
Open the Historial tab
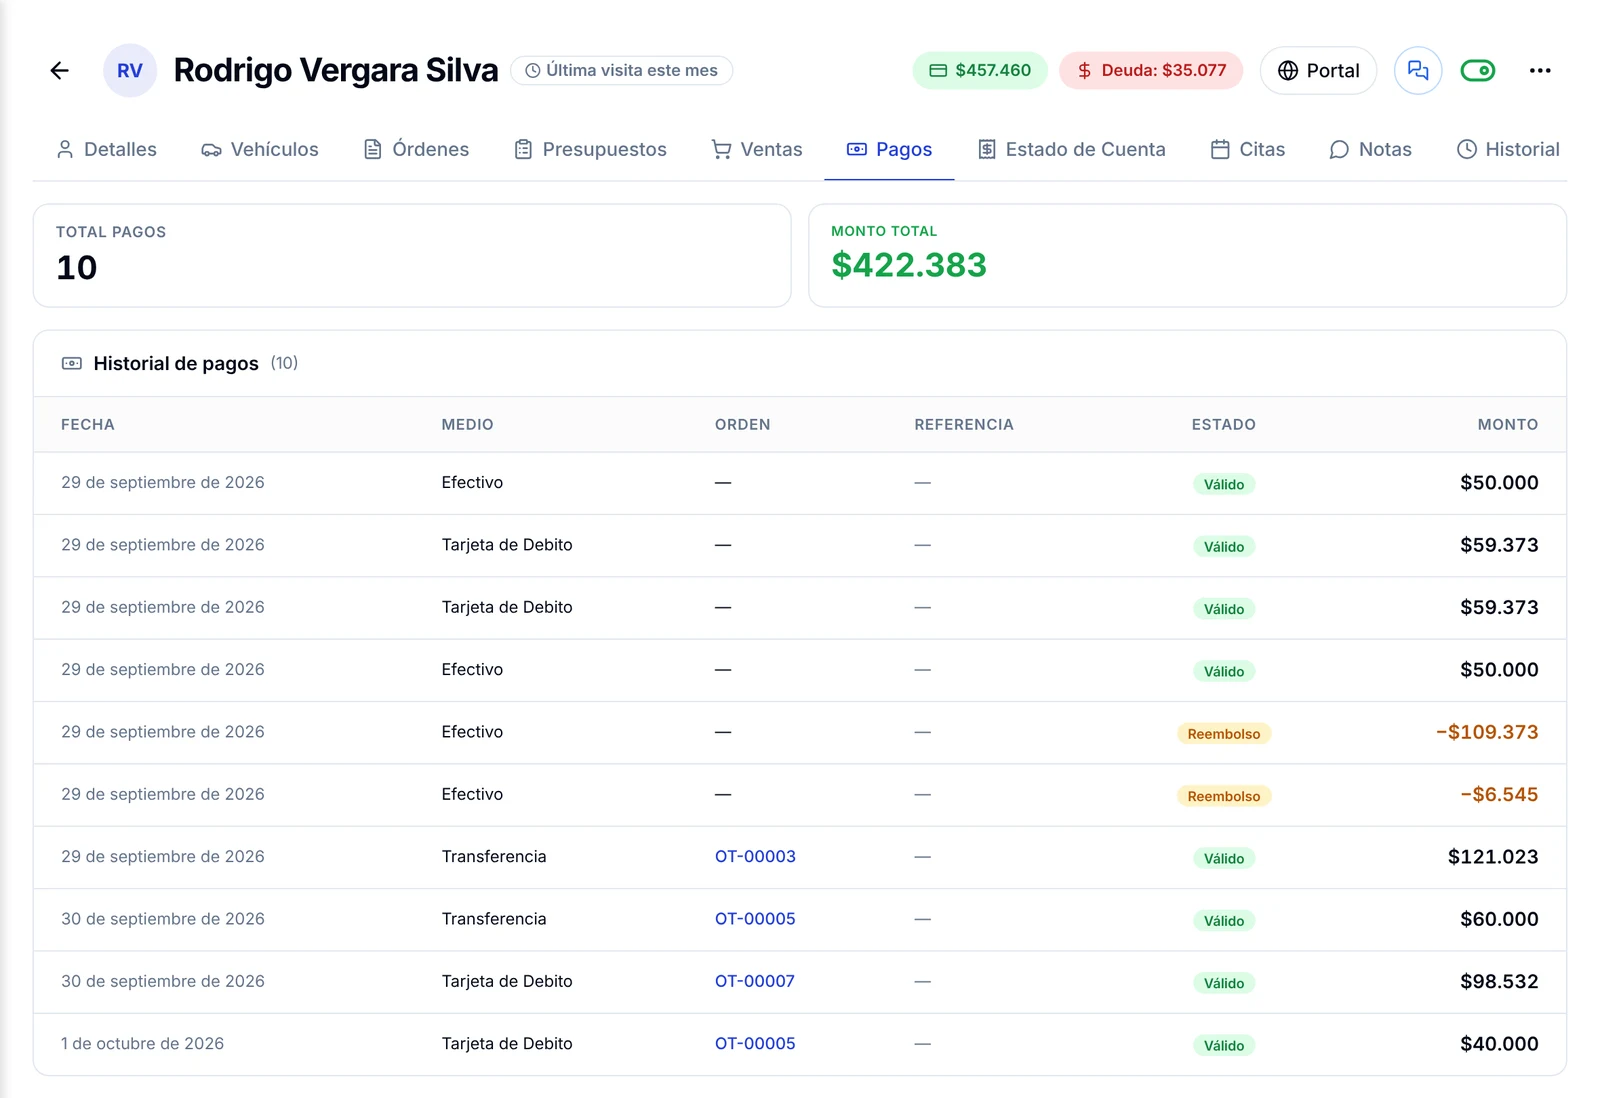[x=1508, y=149]
